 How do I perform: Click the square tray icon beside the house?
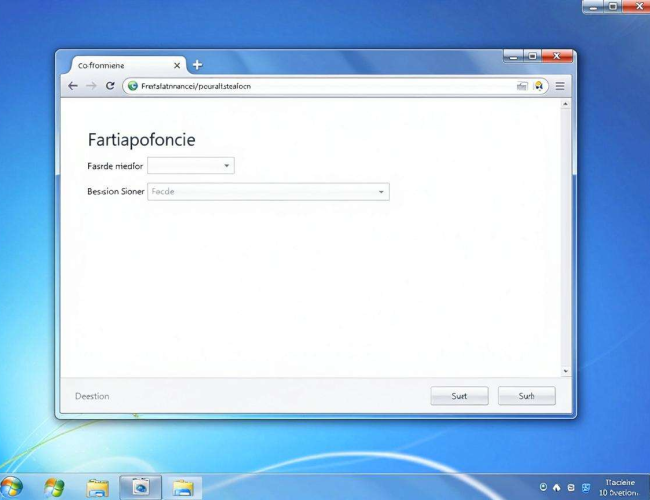571,488
